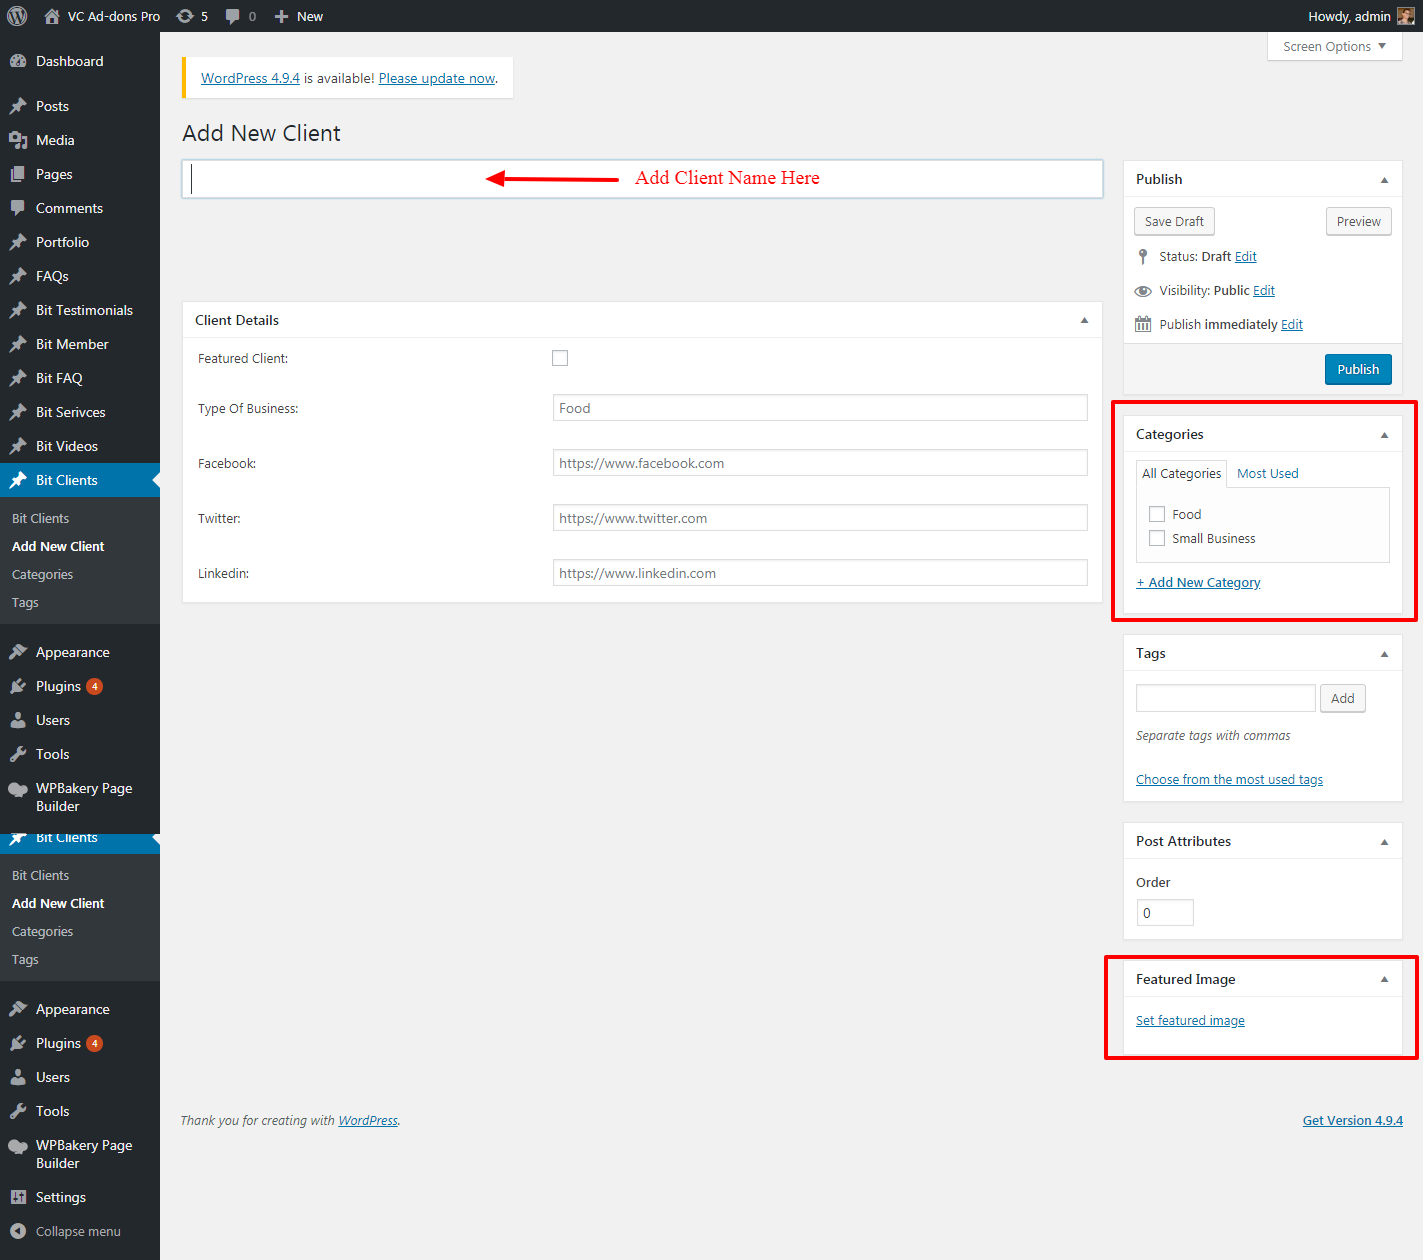Collapse the Client Details panel
The width and height of the screenshot is (1423, 1260).
coord(1084,320)
